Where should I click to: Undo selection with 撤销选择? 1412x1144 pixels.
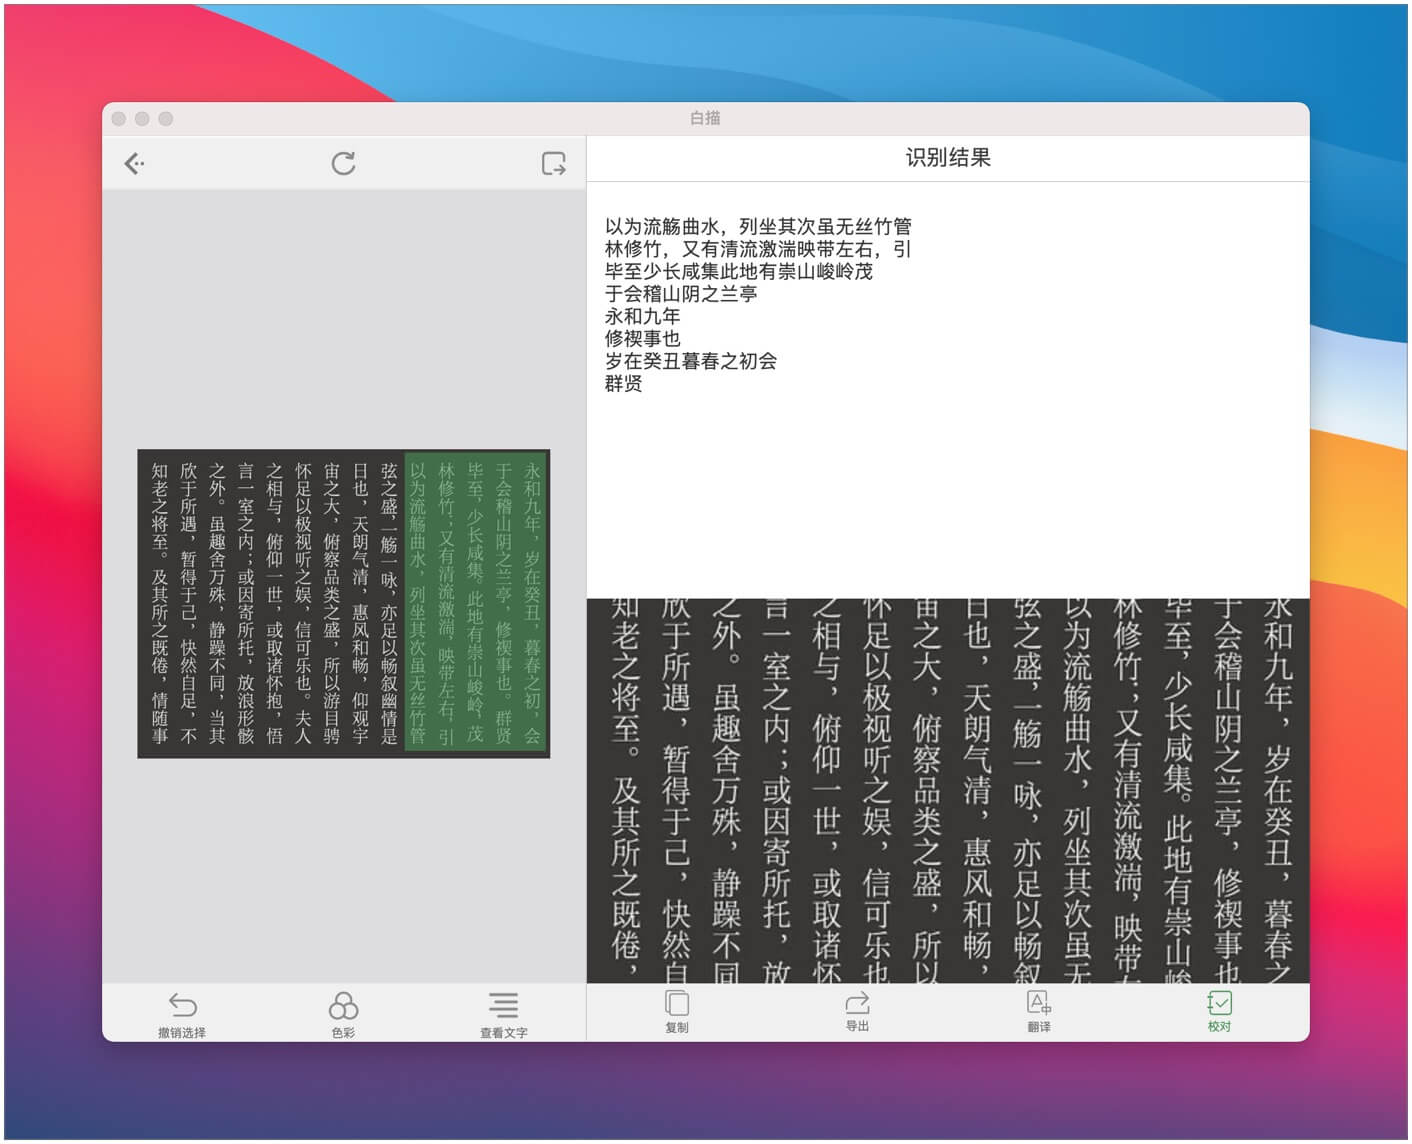182,1013
